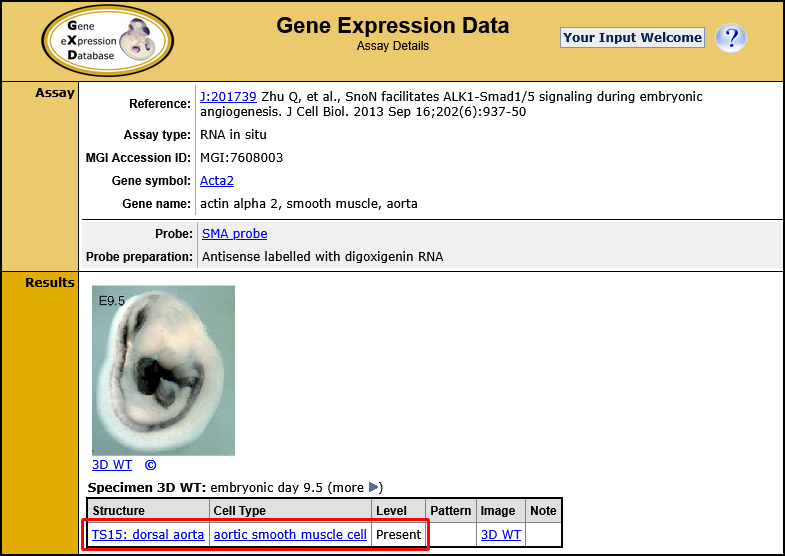Open the TS15: dorsal aorta structure link
785x556 pixels.
coord(148,535)
